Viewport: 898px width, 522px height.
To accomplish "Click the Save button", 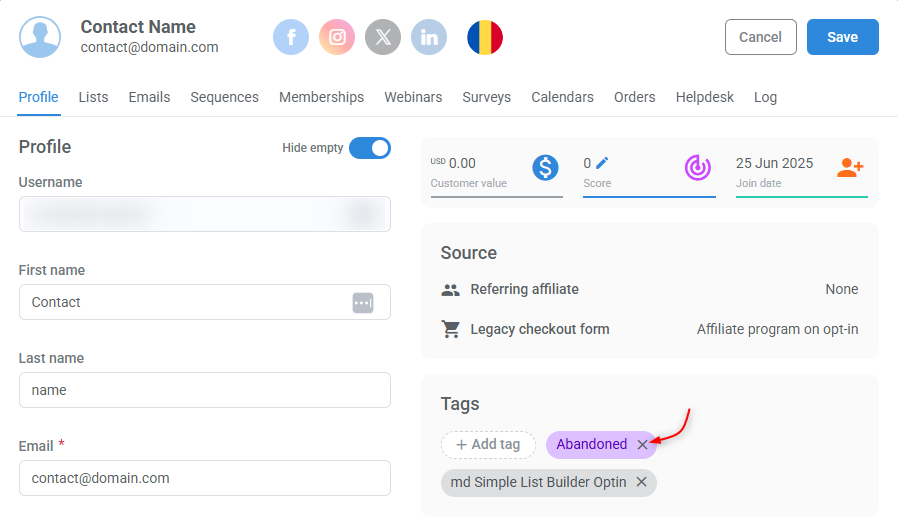I will pyautogui.click(x=842, y=37).
